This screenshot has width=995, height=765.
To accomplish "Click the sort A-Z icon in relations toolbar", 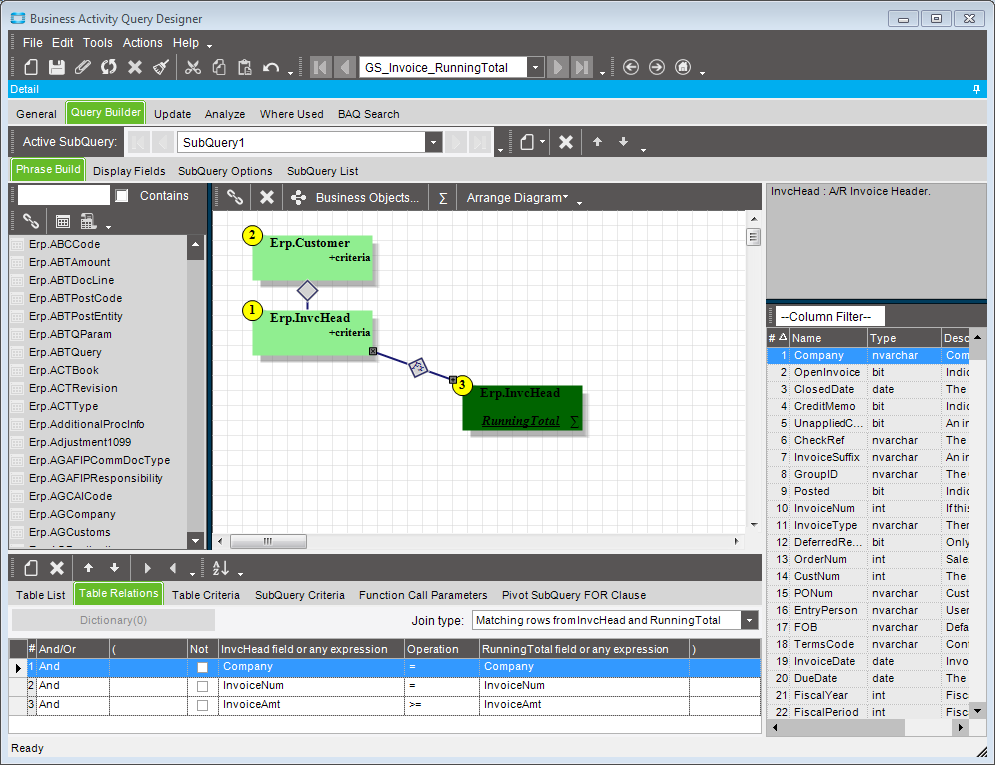I will click(221, 568).
